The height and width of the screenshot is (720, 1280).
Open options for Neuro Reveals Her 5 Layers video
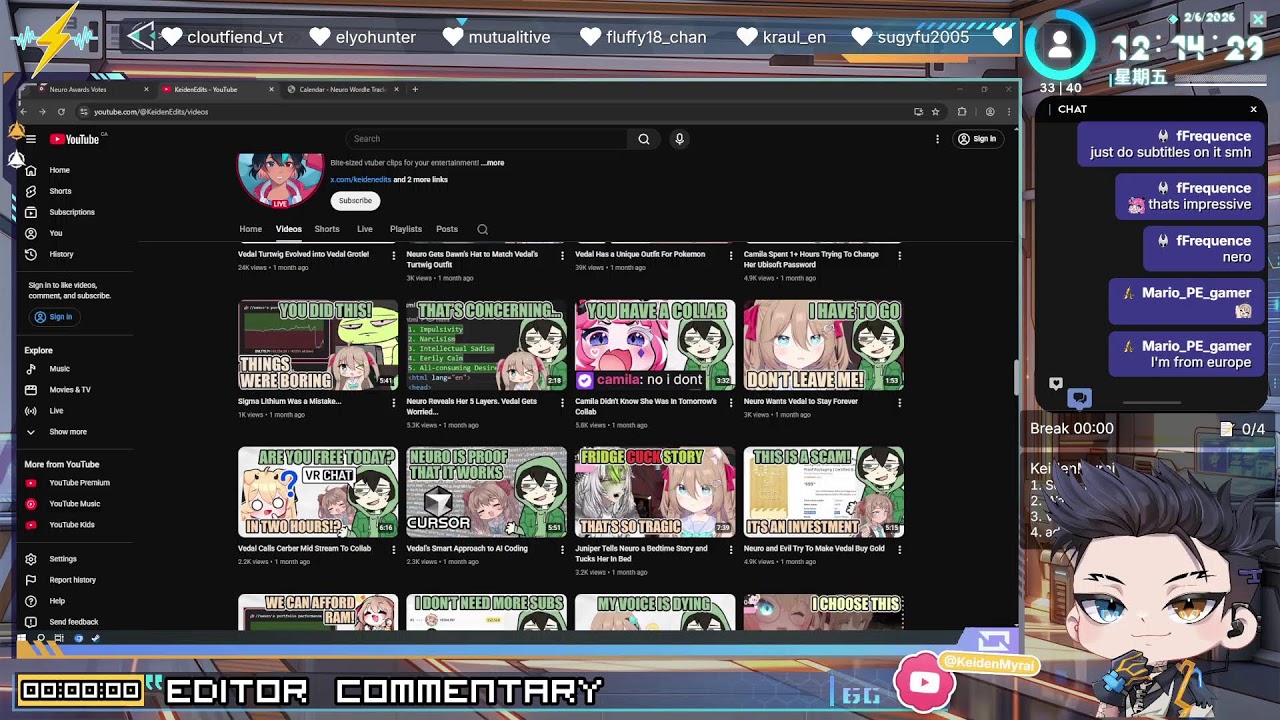[562, 403]
